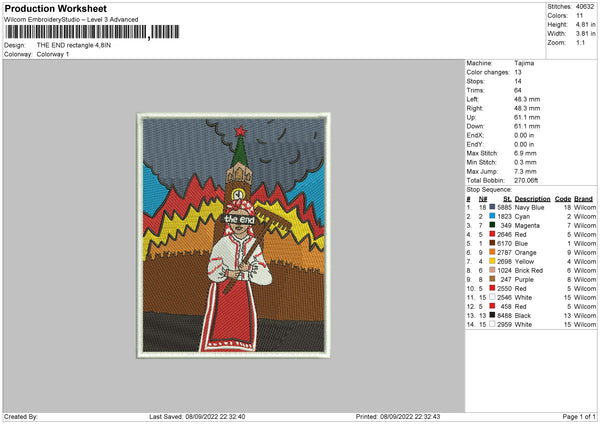The image size is (600, 424).
Task: Click the N# column header
Action: pyautogui.click(x=481, y=198)
